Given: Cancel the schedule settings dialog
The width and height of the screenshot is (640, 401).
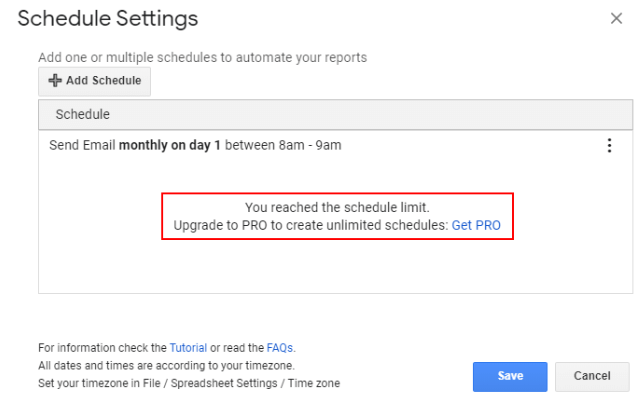Looking at the screenshot, I should click(x=590, y=375).
